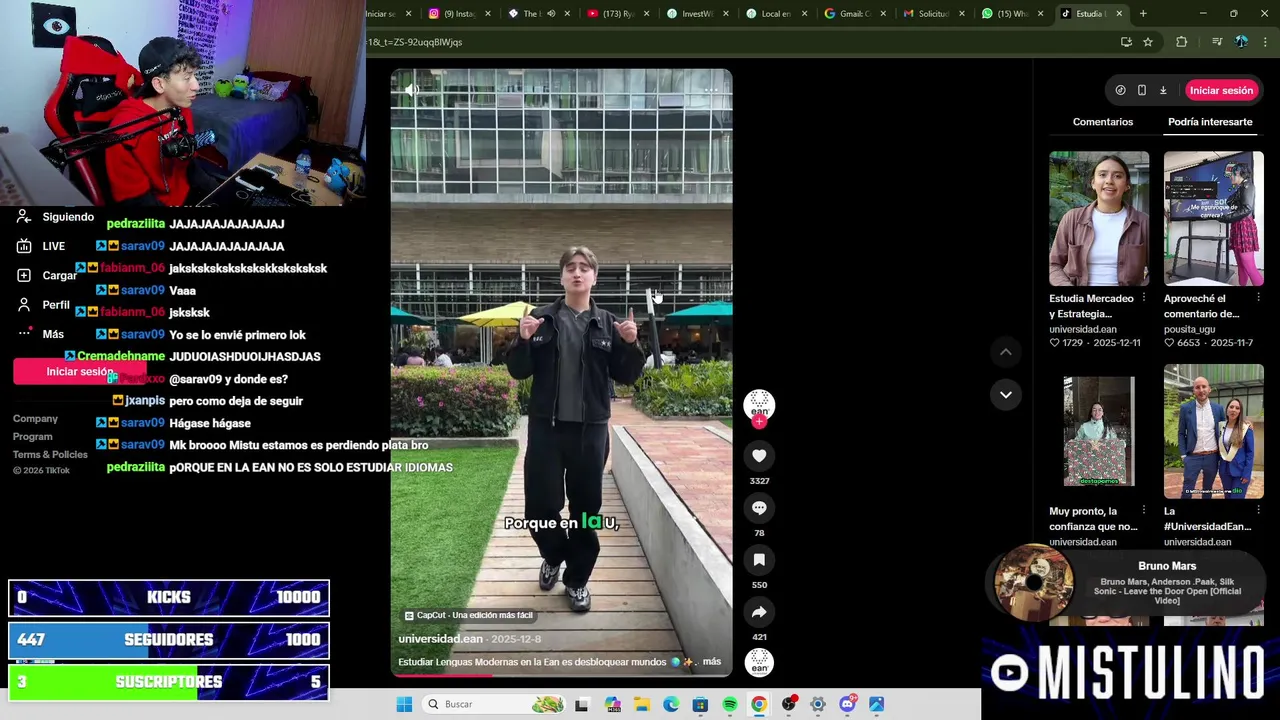The height and width of the screenshot is (720, 1280).
Task: Open the Chrome profile avatar
Action: pyautogui.click(x=1241, y=42)
